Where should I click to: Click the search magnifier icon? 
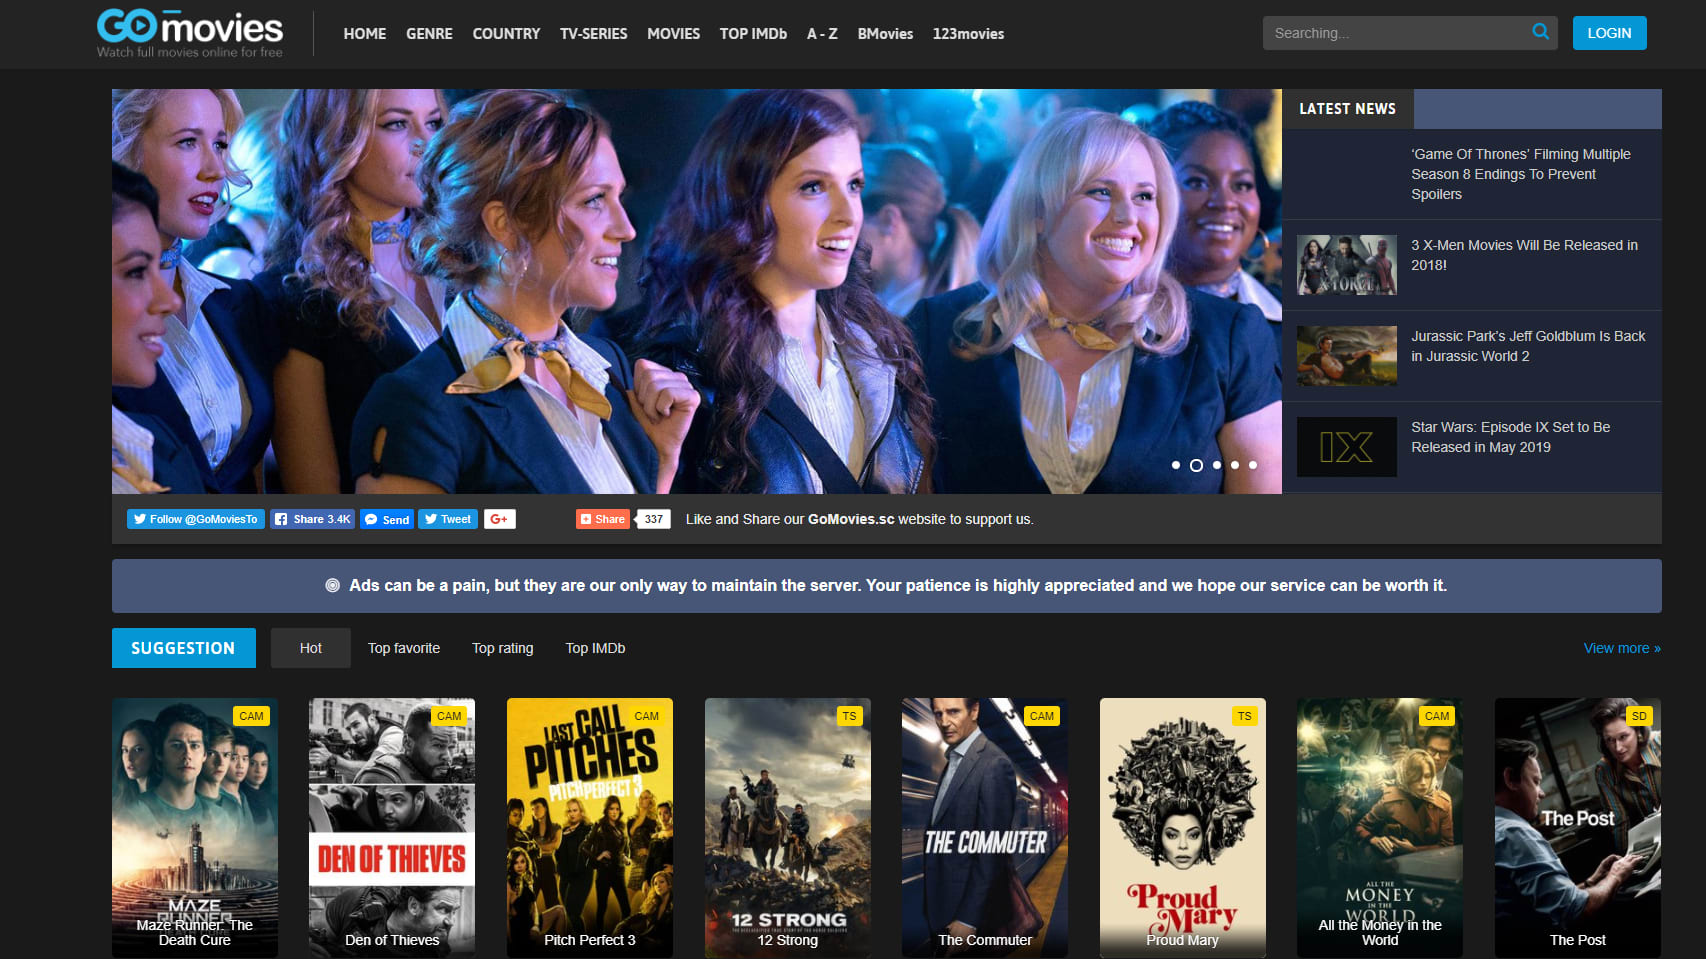1540,32
